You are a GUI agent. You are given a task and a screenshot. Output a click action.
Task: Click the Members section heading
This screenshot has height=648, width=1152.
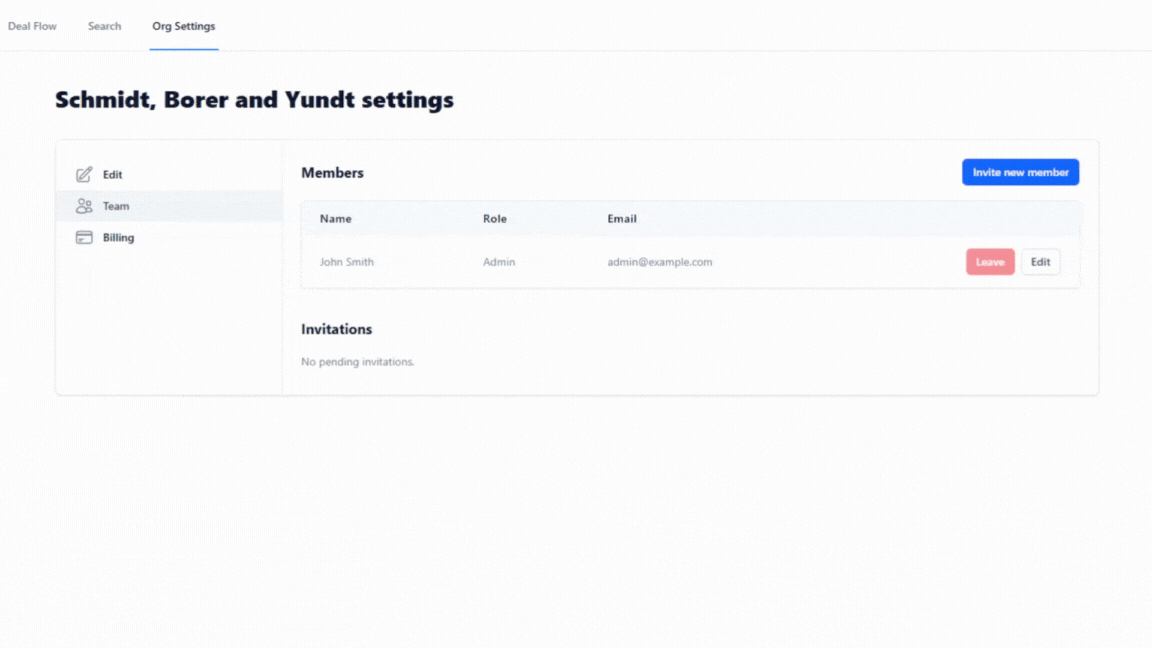click(x=332, y=173)
